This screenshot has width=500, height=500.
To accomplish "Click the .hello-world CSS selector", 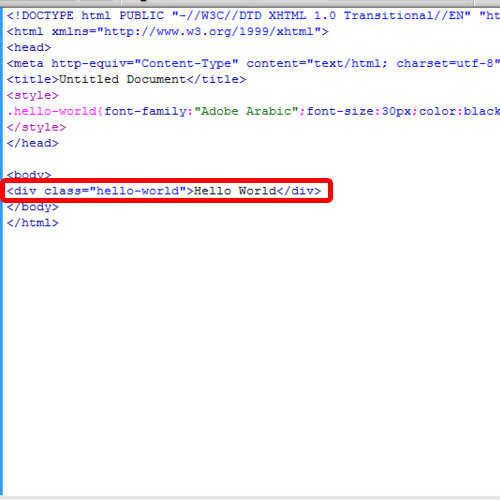I will coord(52,111).
